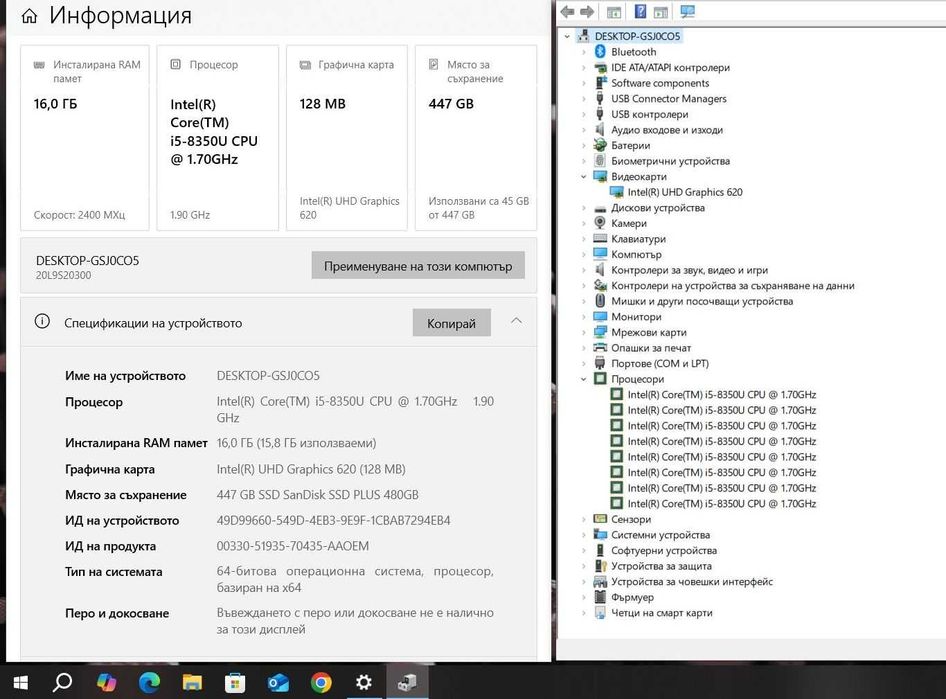Expand the Мрежови карти node

583,332
